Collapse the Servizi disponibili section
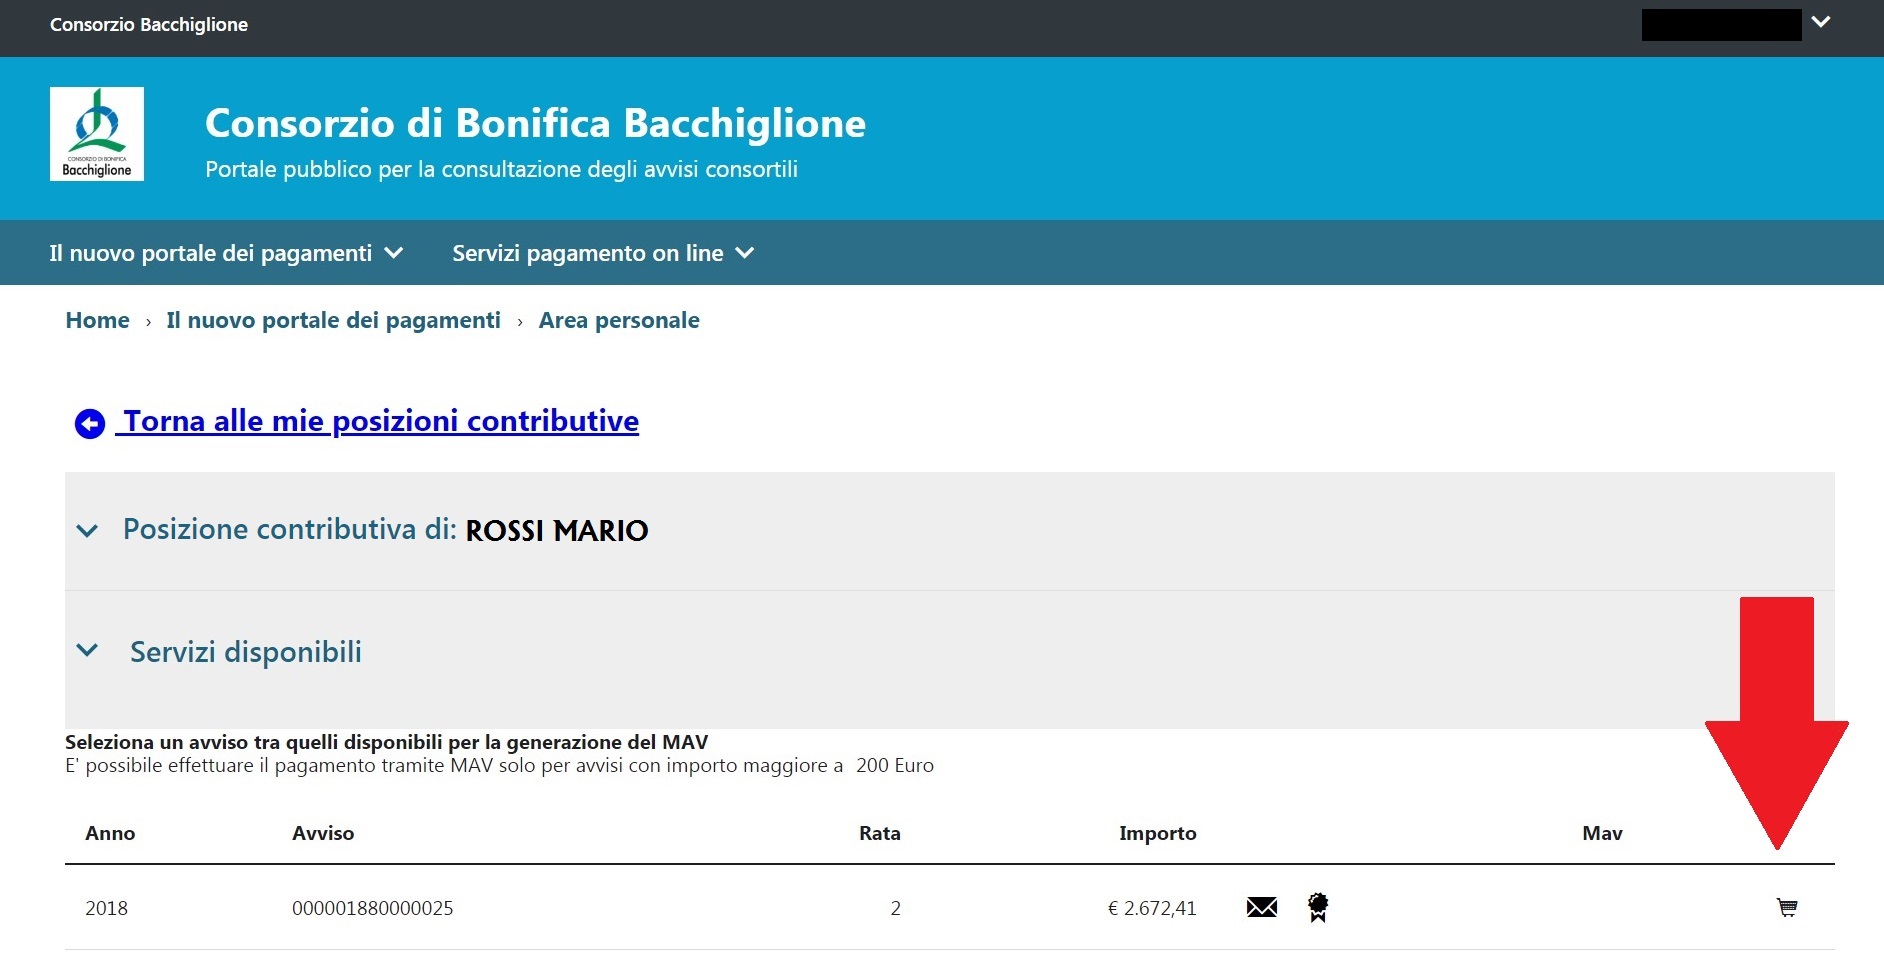1884x970 pixels. point(245,652)
